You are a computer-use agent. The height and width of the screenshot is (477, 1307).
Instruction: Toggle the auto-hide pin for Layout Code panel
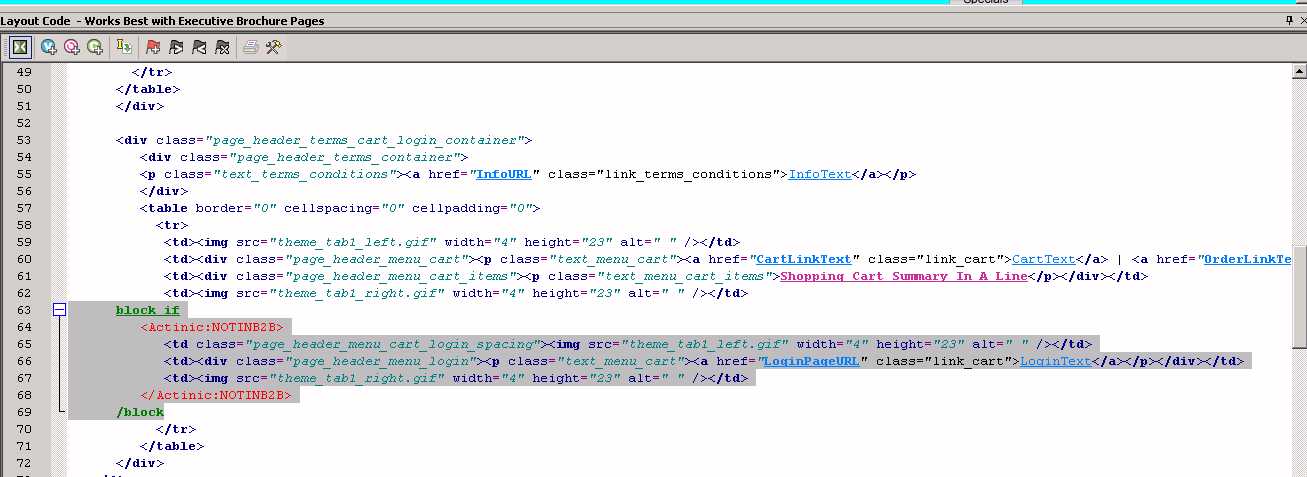(1289, 20)
